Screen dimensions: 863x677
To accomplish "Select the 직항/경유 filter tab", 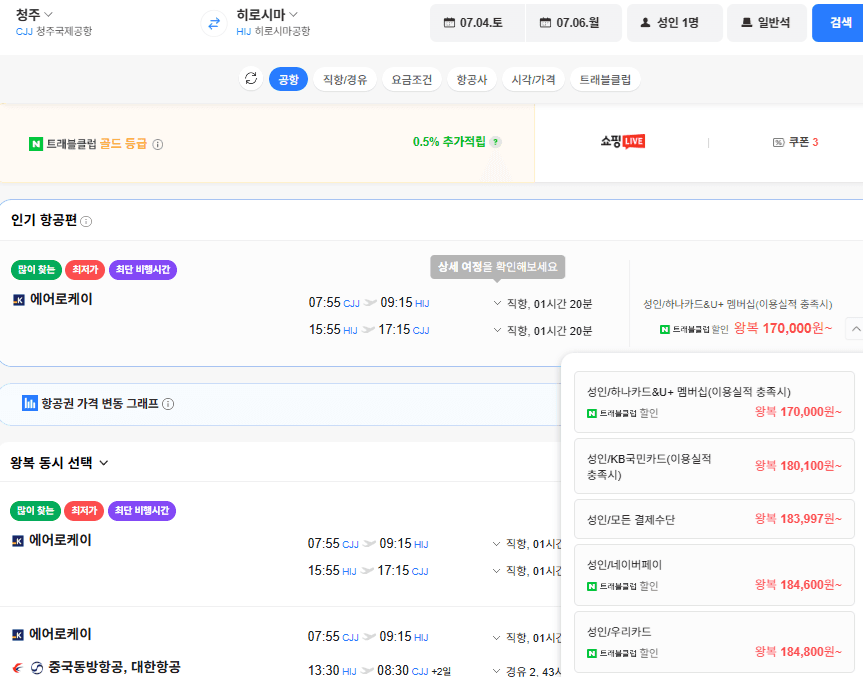I will click(345, 79).
